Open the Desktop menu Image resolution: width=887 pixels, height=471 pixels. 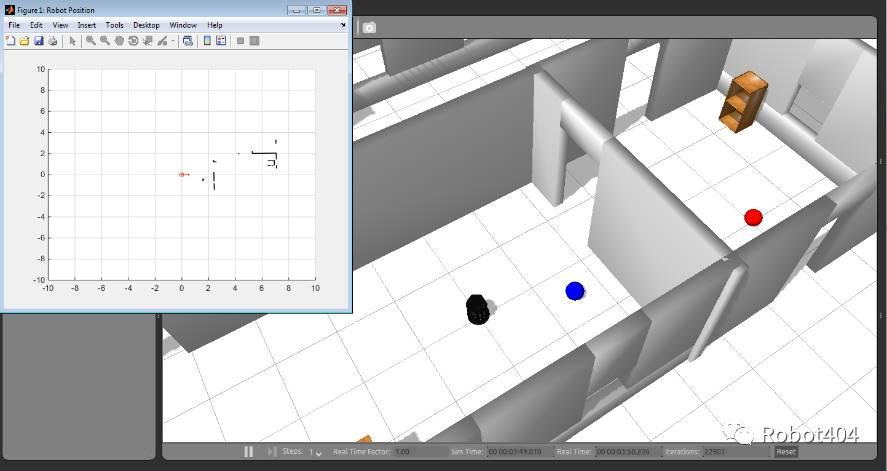(147, 25)
